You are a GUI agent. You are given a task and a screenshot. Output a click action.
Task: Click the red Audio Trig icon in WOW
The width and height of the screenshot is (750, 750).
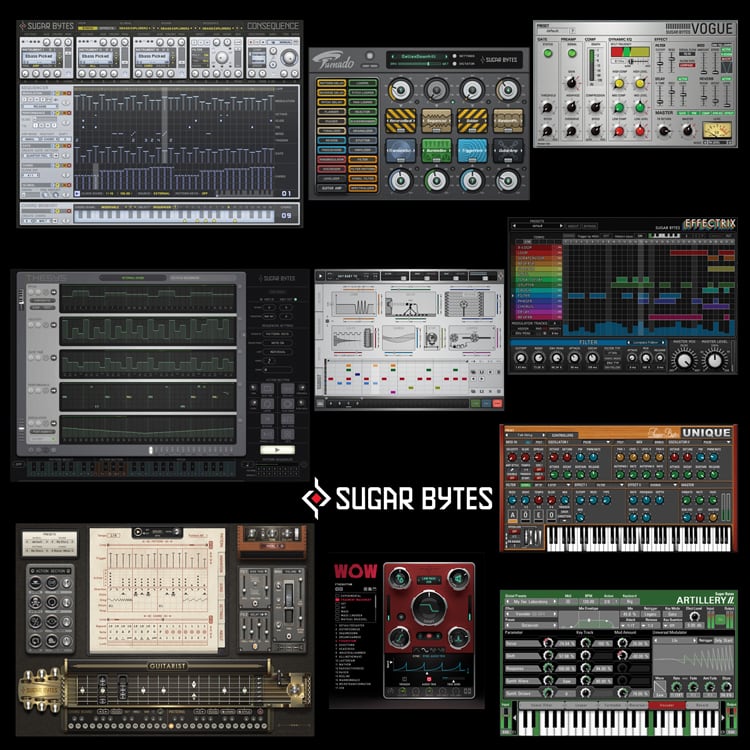[429, 679]
